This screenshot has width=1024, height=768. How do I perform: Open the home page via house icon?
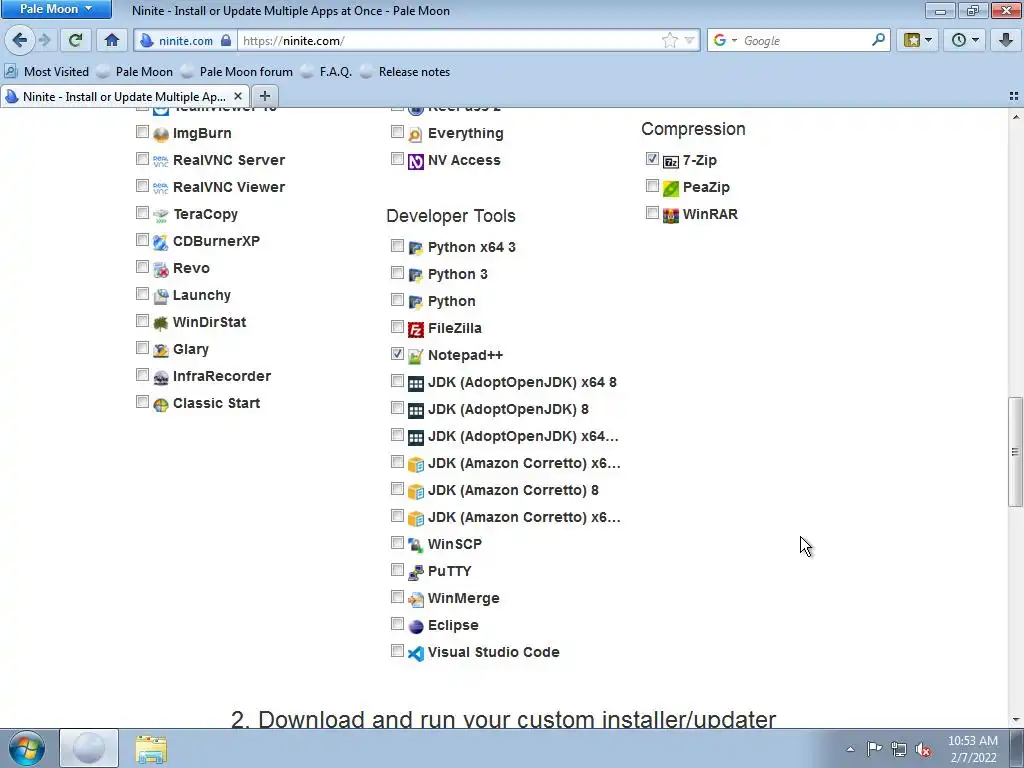[112, 40]
